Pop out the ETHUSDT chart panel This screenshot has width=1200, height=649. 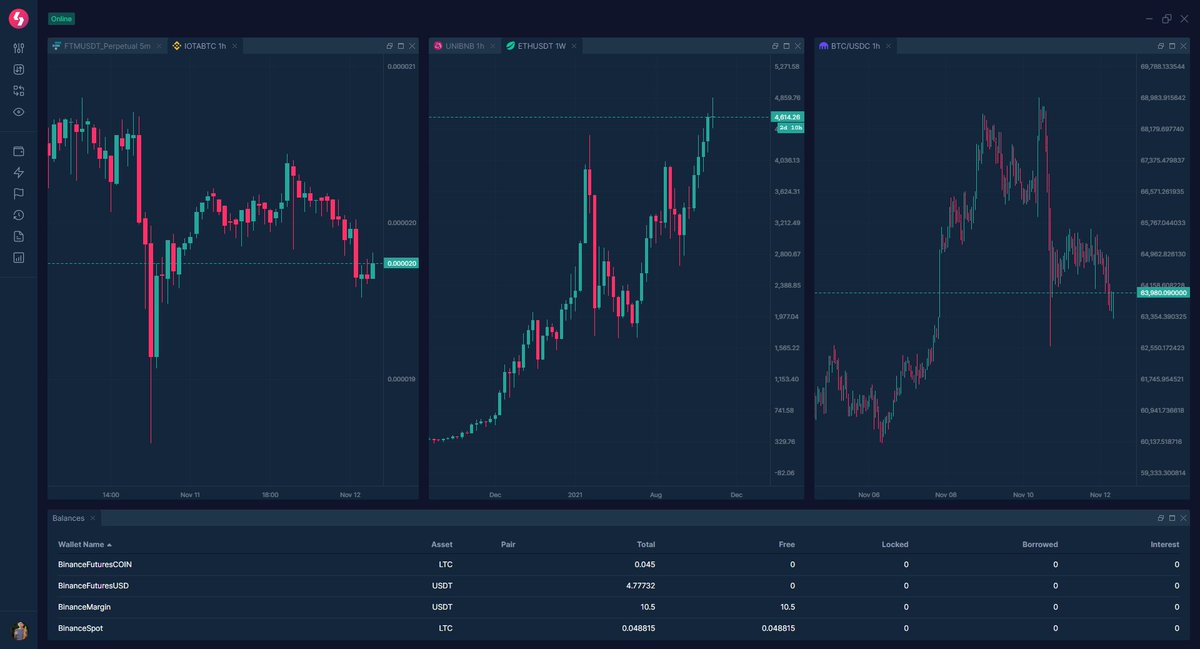click(x=775, y=46)
